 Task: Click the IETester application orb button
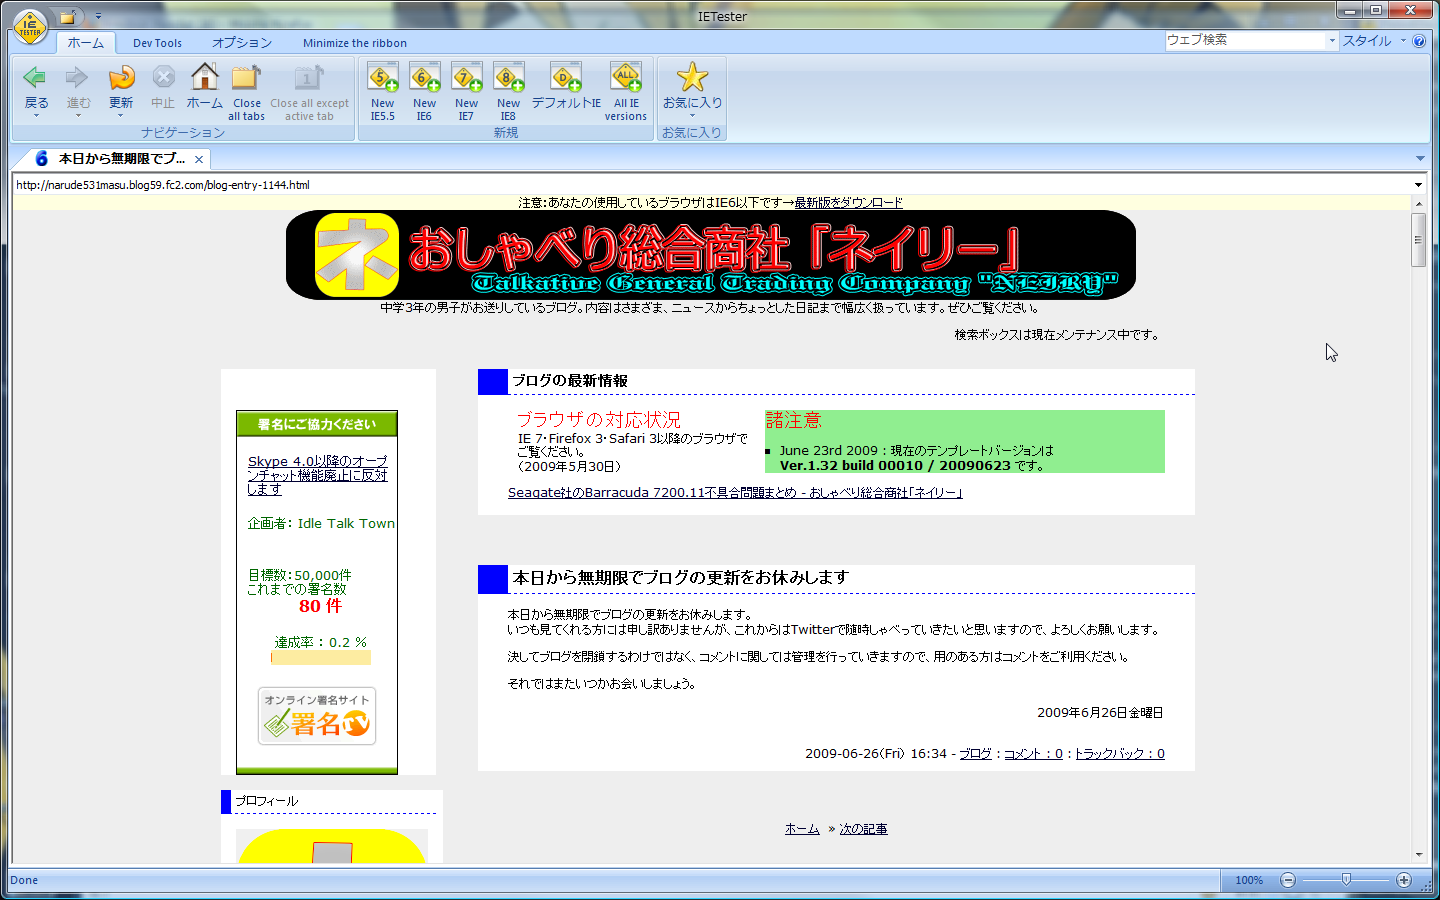(x=30, y=27)
